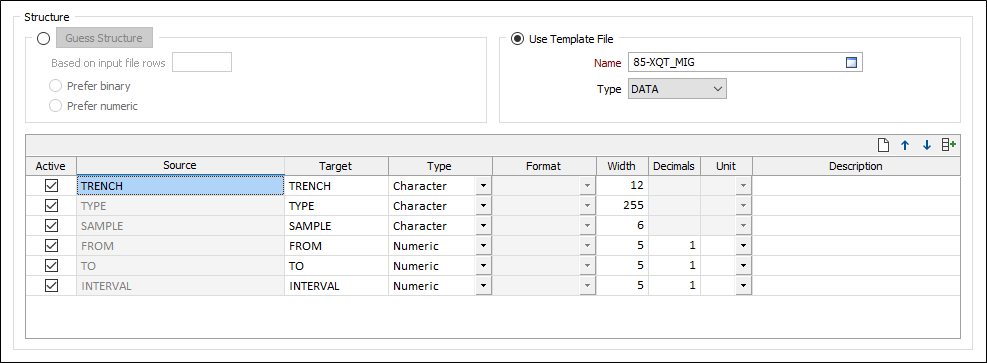
Task: Click the Guess Structure button
Action: (104, 38)
